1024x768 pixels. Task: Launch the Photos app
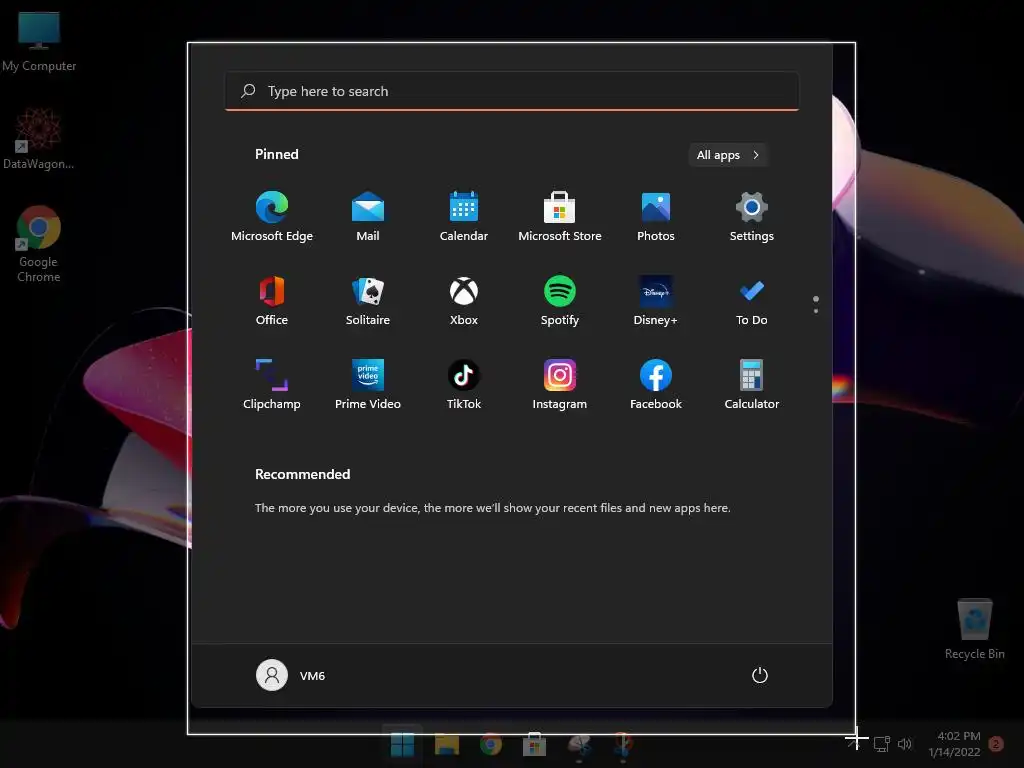[x=656, y=216]
